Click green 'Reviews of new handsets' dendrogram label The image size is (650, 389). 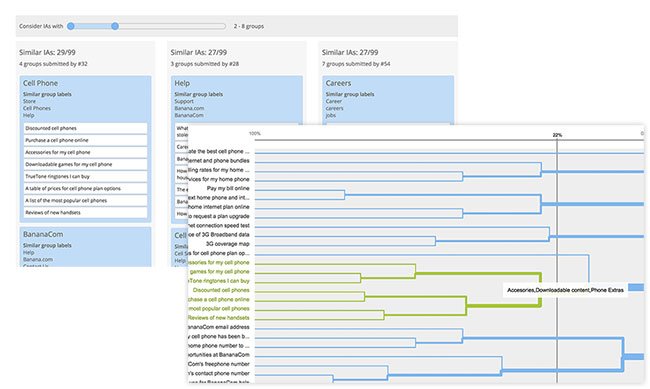(x=219, y=318)
